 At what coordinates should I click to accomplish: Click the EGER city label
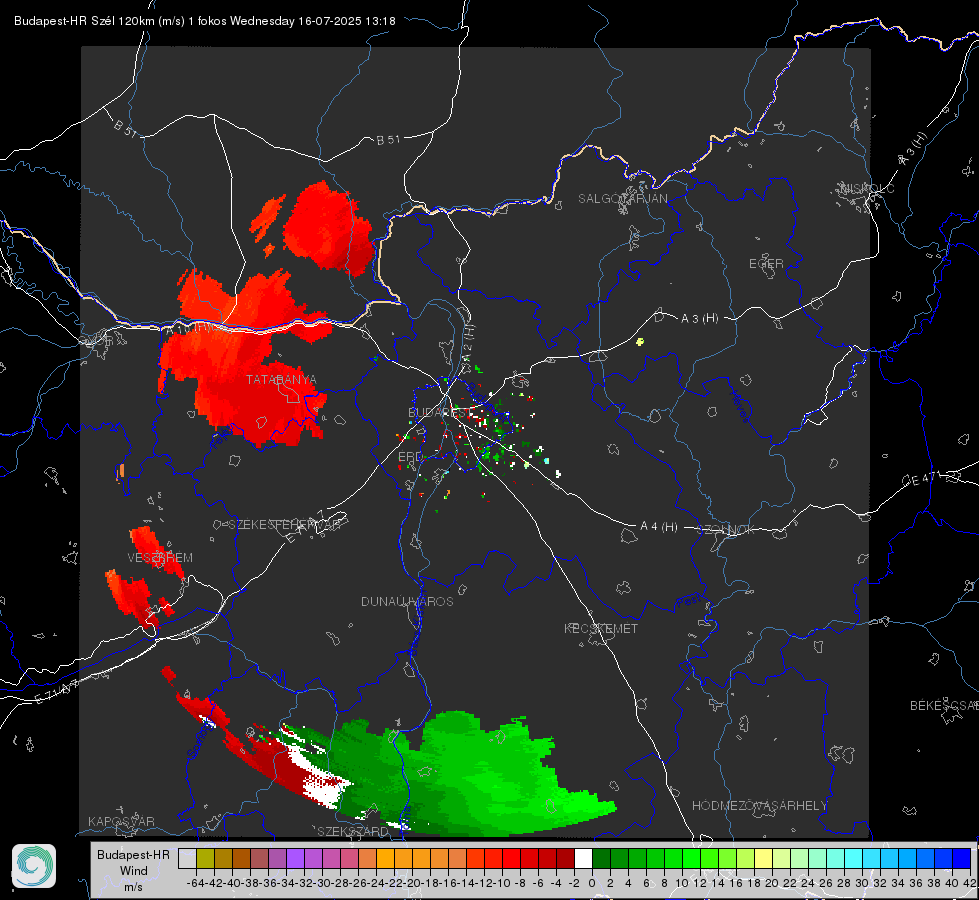[766, 264]
